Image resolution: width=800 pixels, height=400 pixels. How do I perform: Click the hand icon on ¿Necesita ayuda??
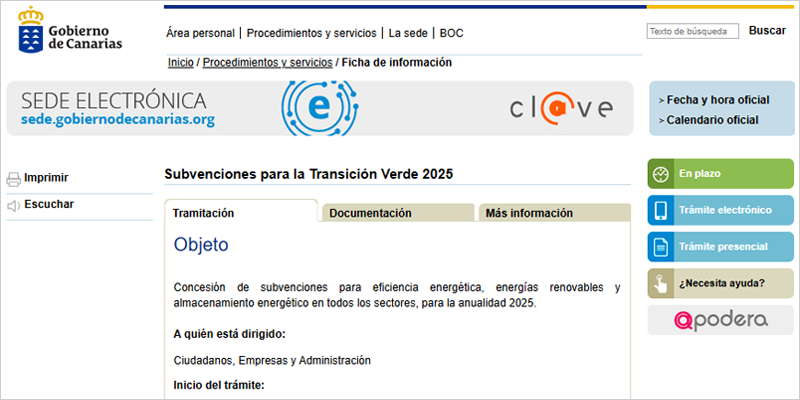[661, 282]
